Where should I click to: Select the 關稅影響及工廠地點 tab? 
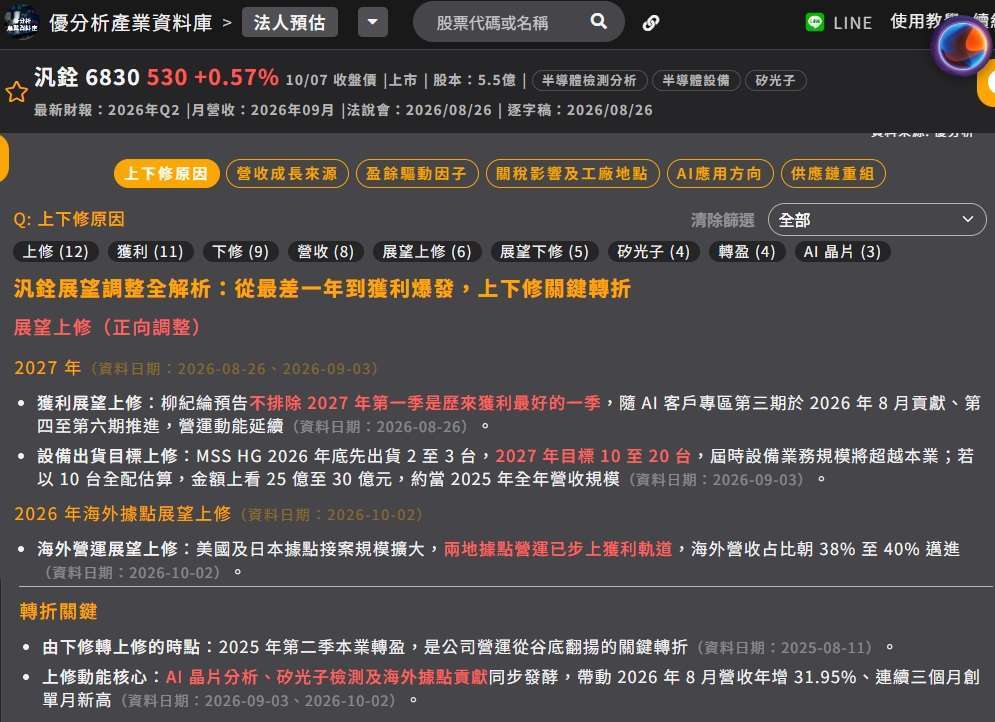pos(572,173)
